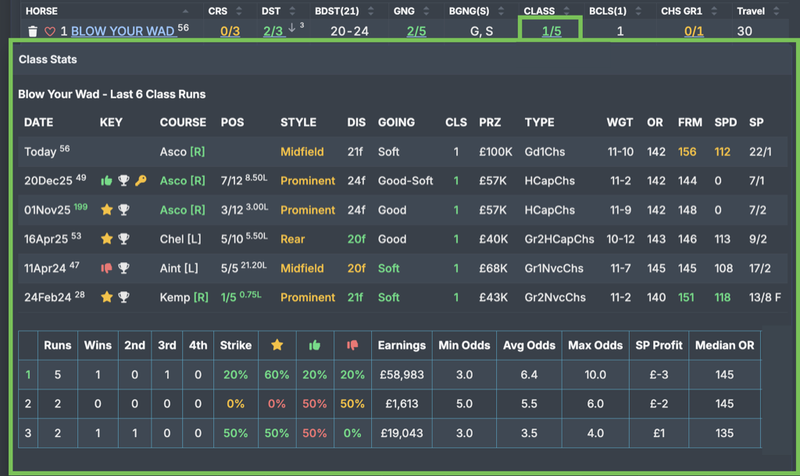Click the key icon in 20Dec25 row

click(139, 181)
